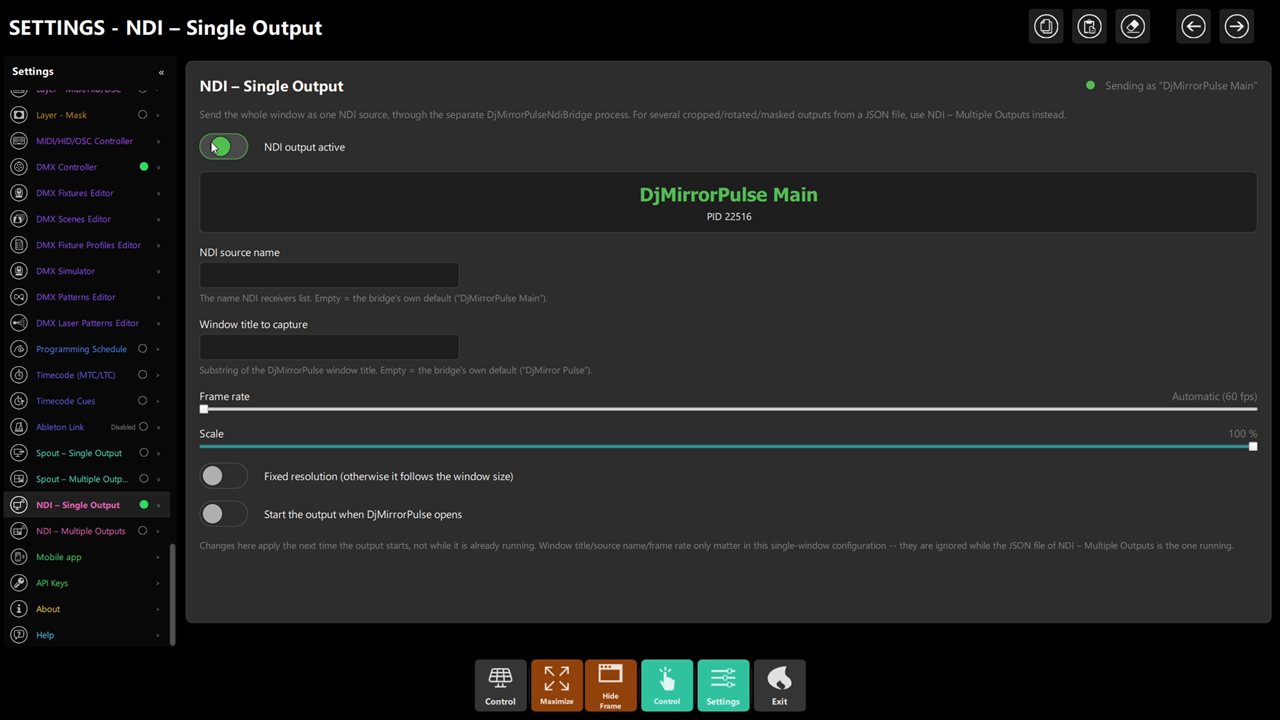Open the green Control touch button
1280x720 pixels.
point(667,685)
